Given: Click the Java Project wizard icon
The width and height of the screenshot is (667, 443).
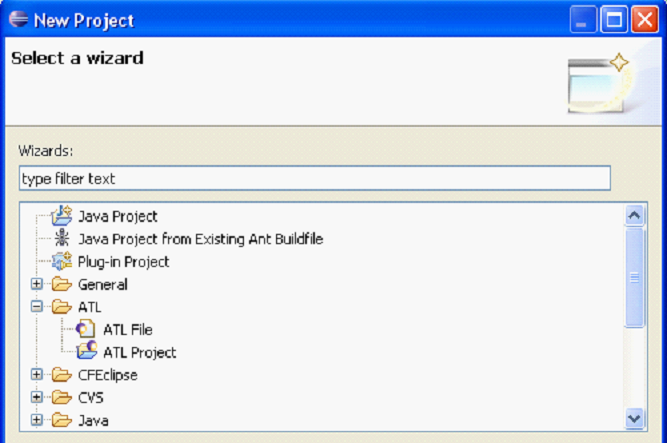Looking at the screenshot, I should point(62,215).
